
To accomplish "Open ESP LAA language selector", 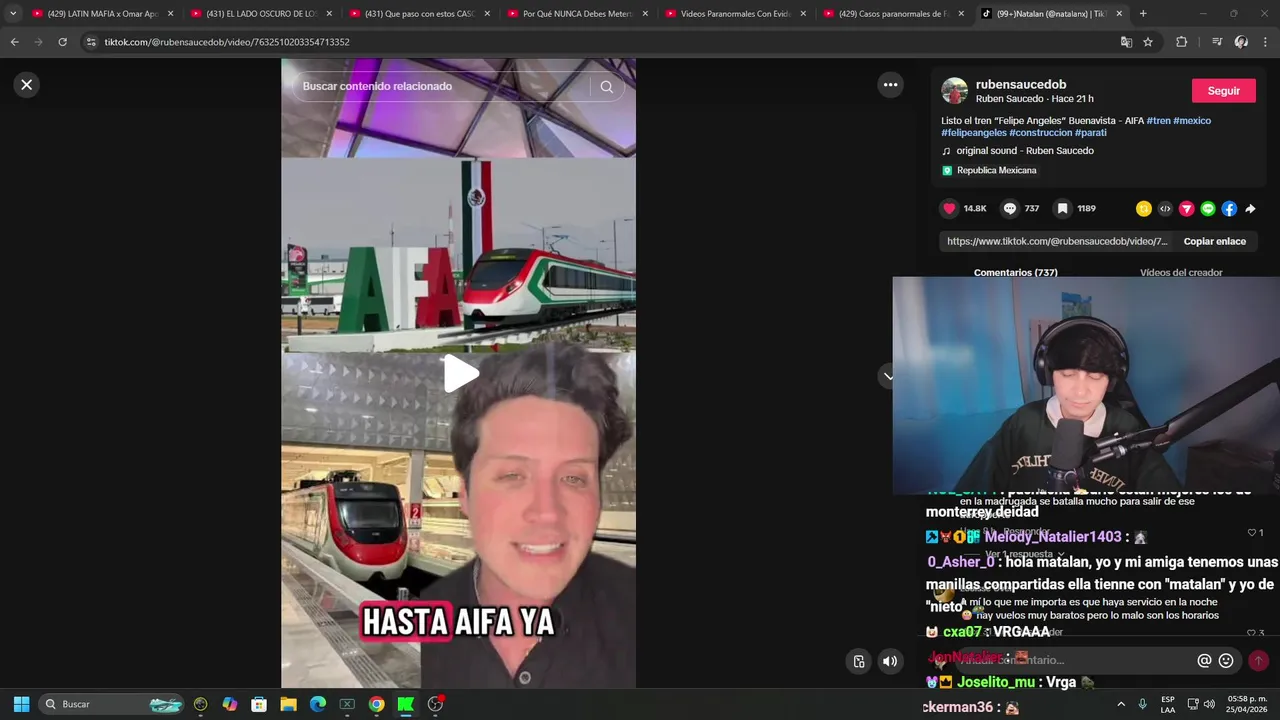I will click(x=1168, y=704).
